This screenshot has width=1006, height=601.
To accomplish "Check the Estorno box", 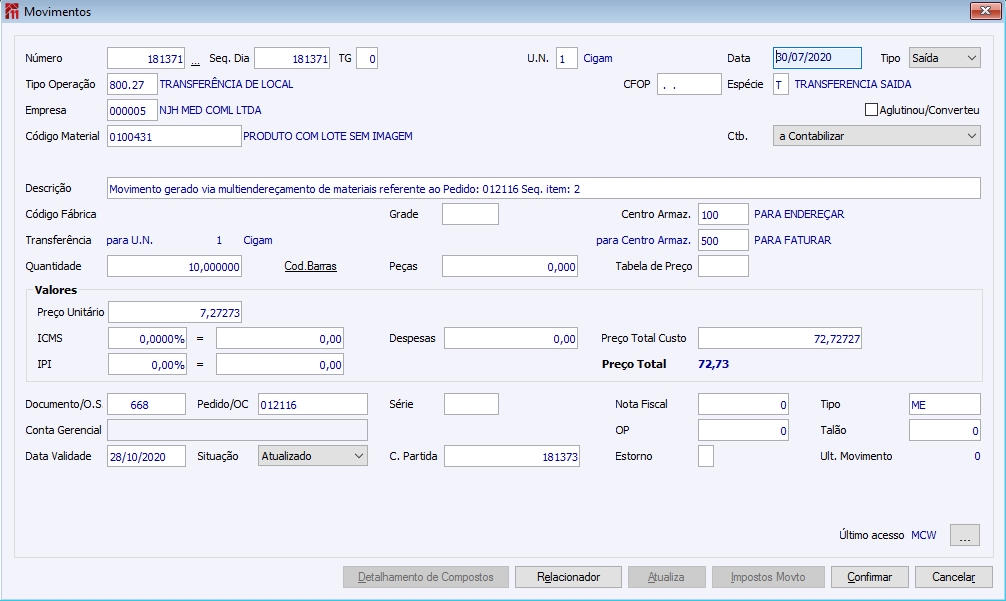I will pos(706,456).
